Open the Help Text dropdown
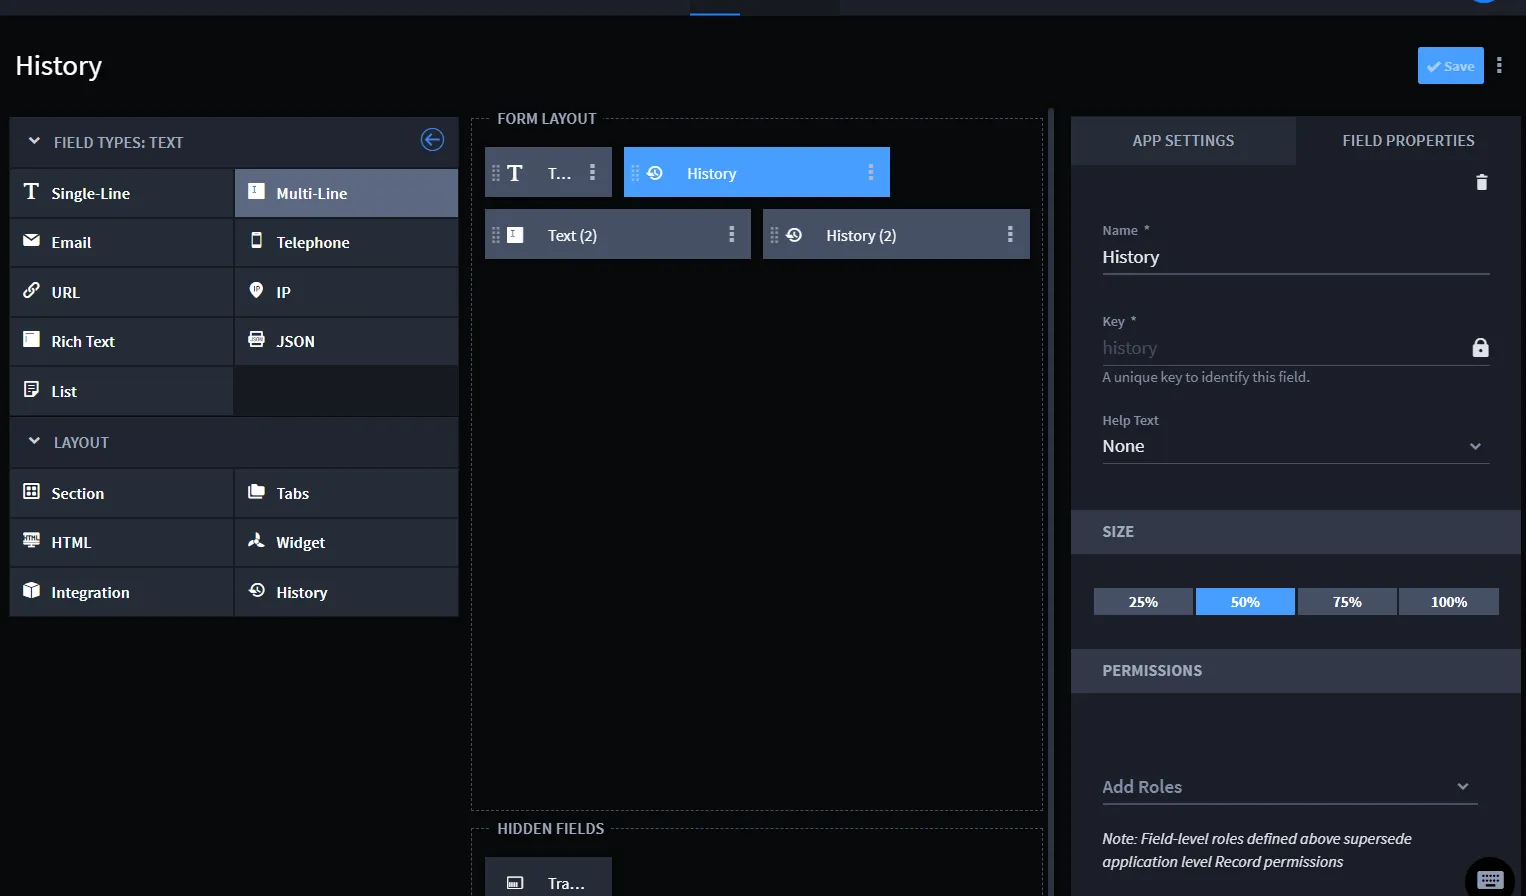1526x896 pixels. pos(1295,446)
